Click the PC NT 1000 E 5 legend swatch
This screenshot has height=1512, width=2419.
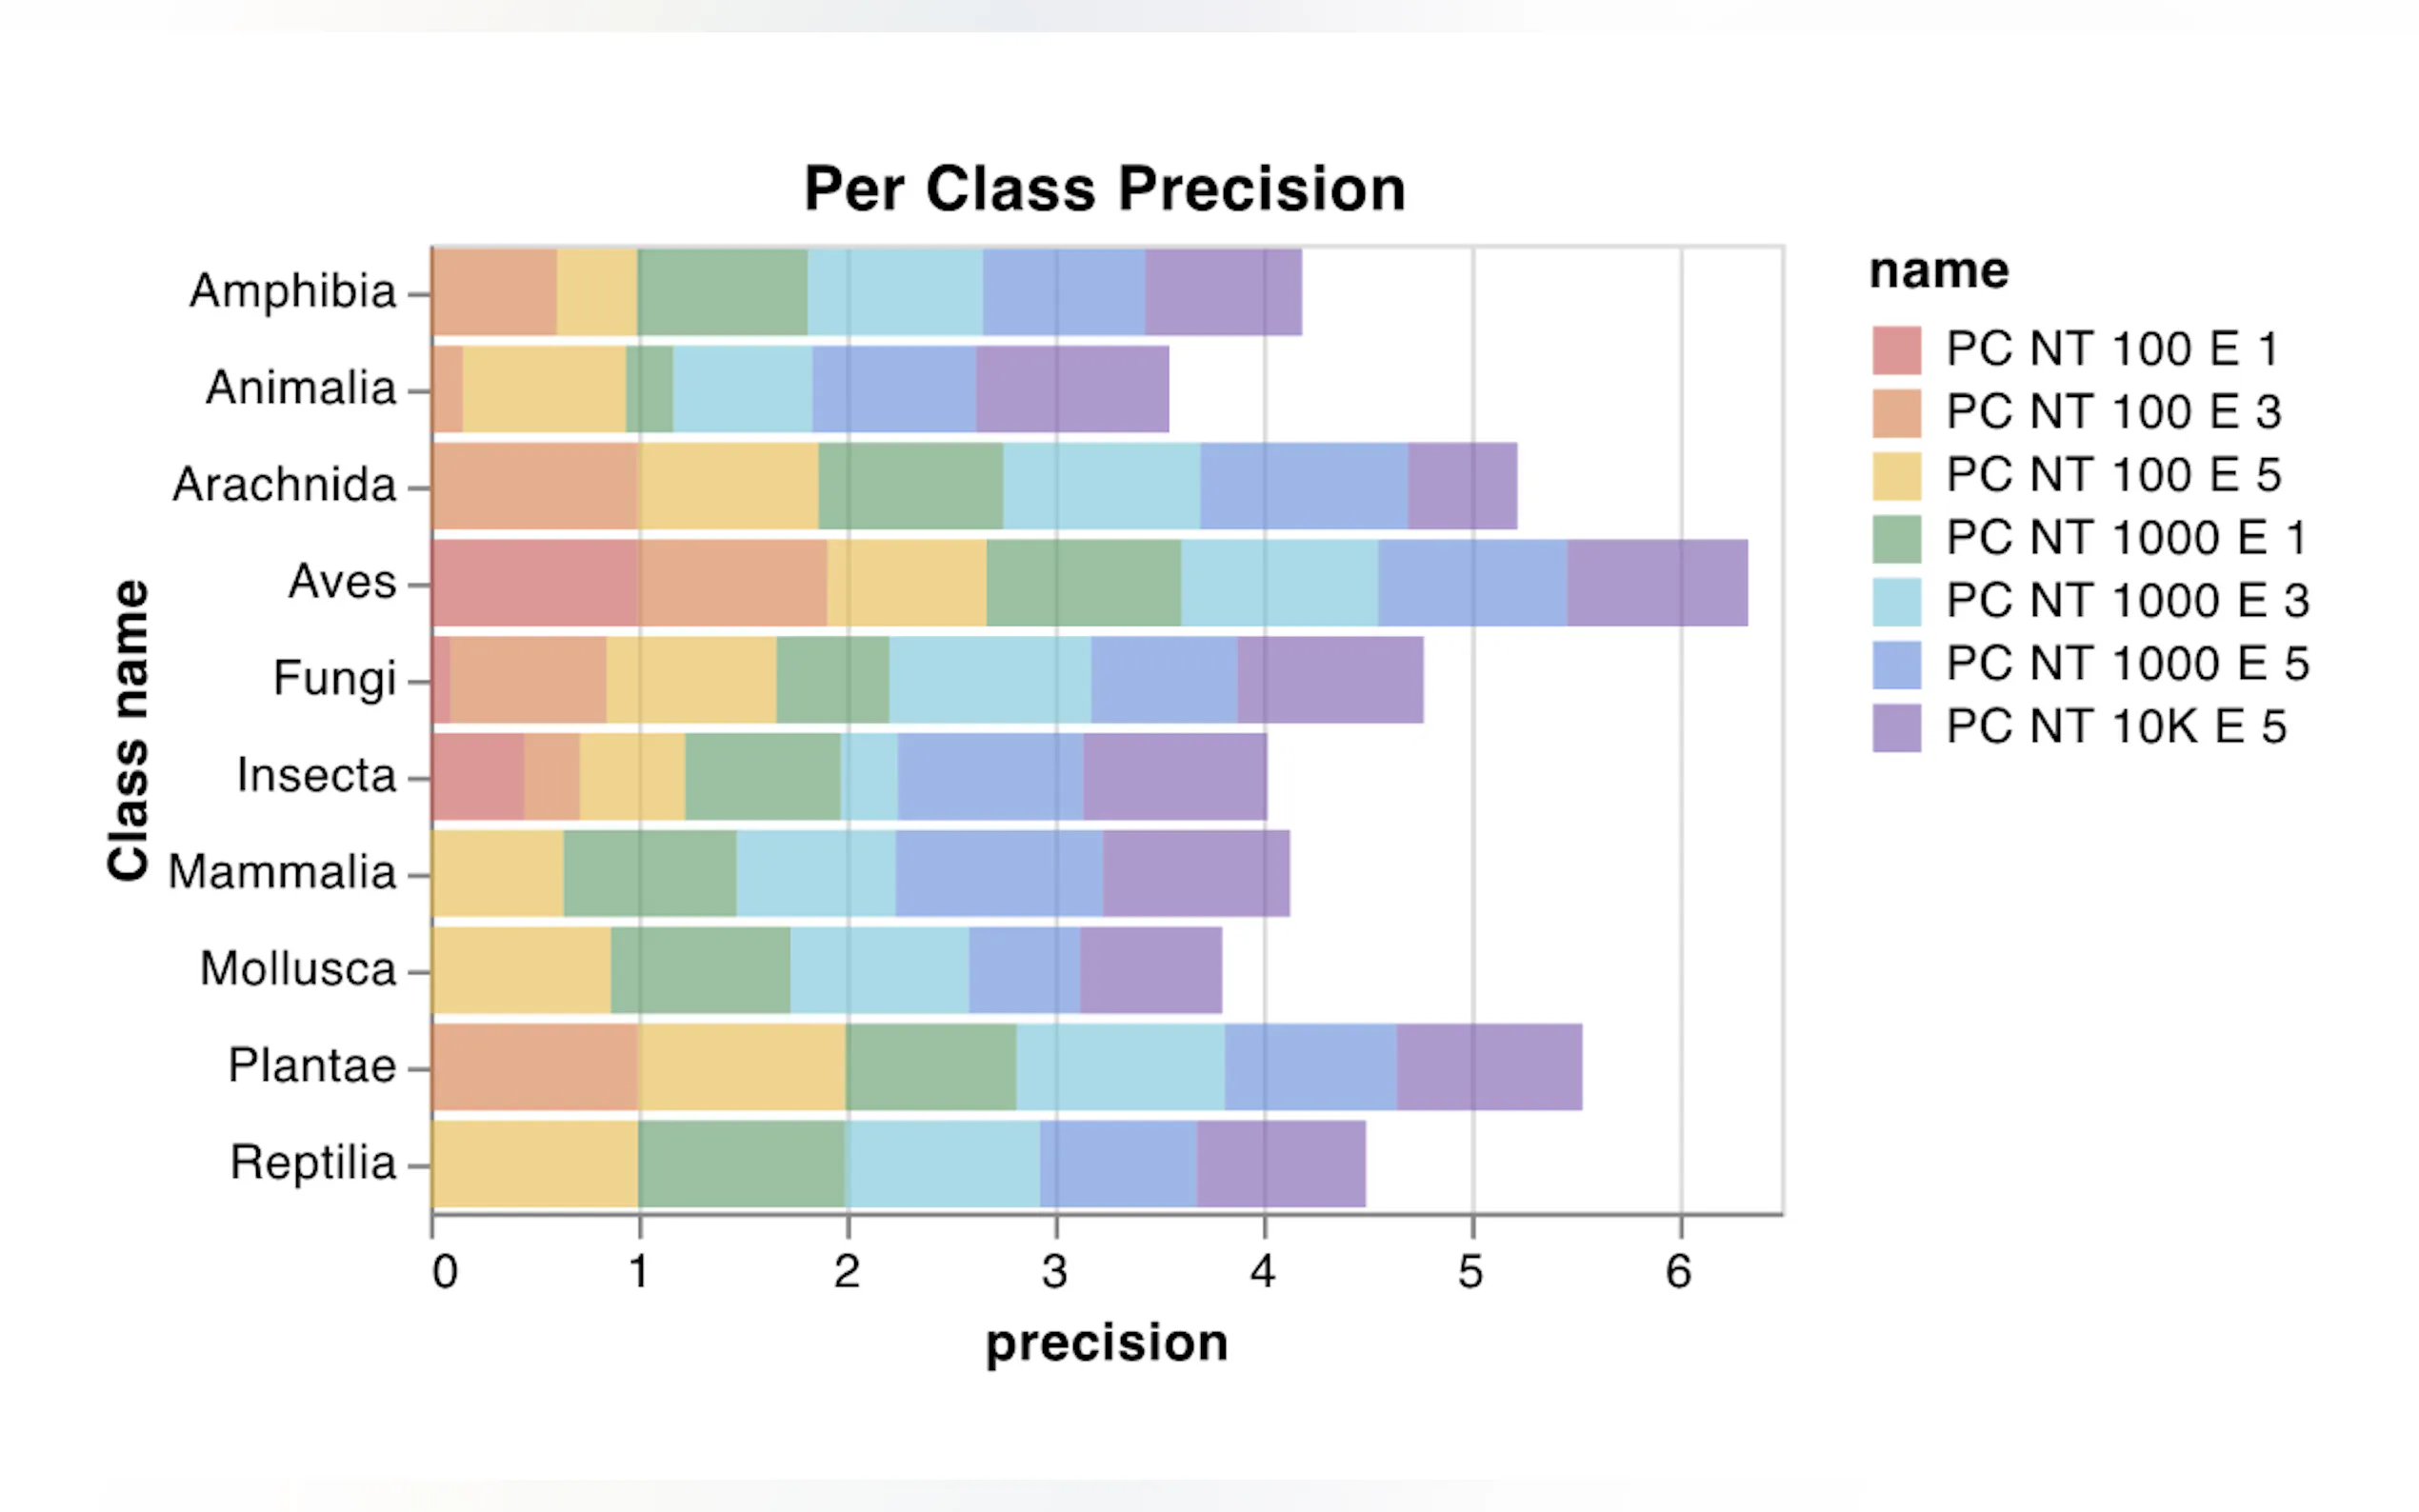point(1896,665)
